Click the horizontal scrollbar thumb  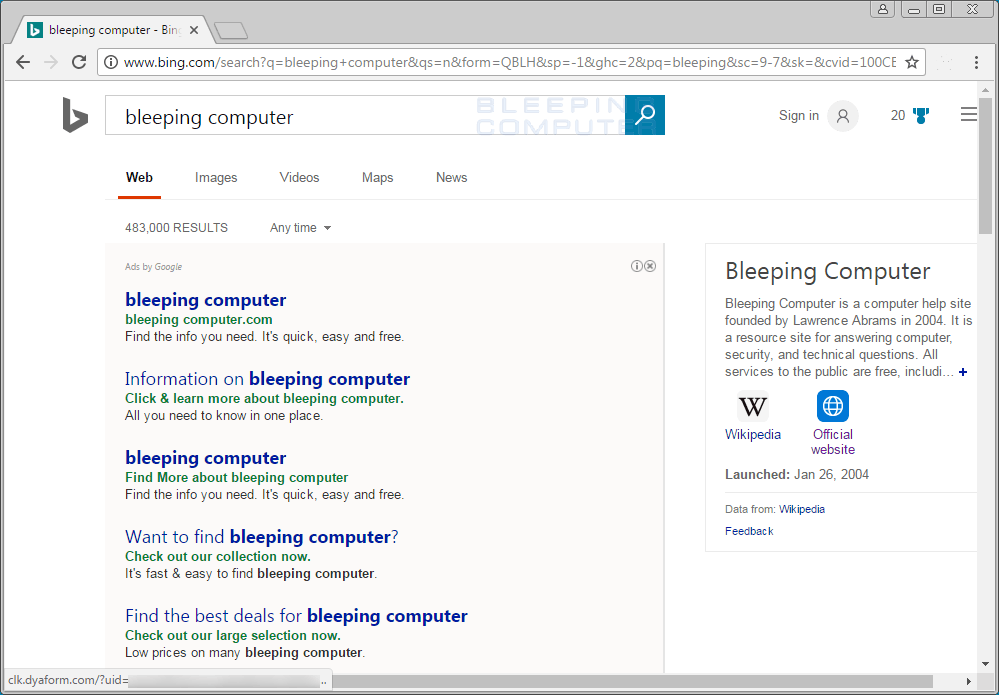point(632,681)
